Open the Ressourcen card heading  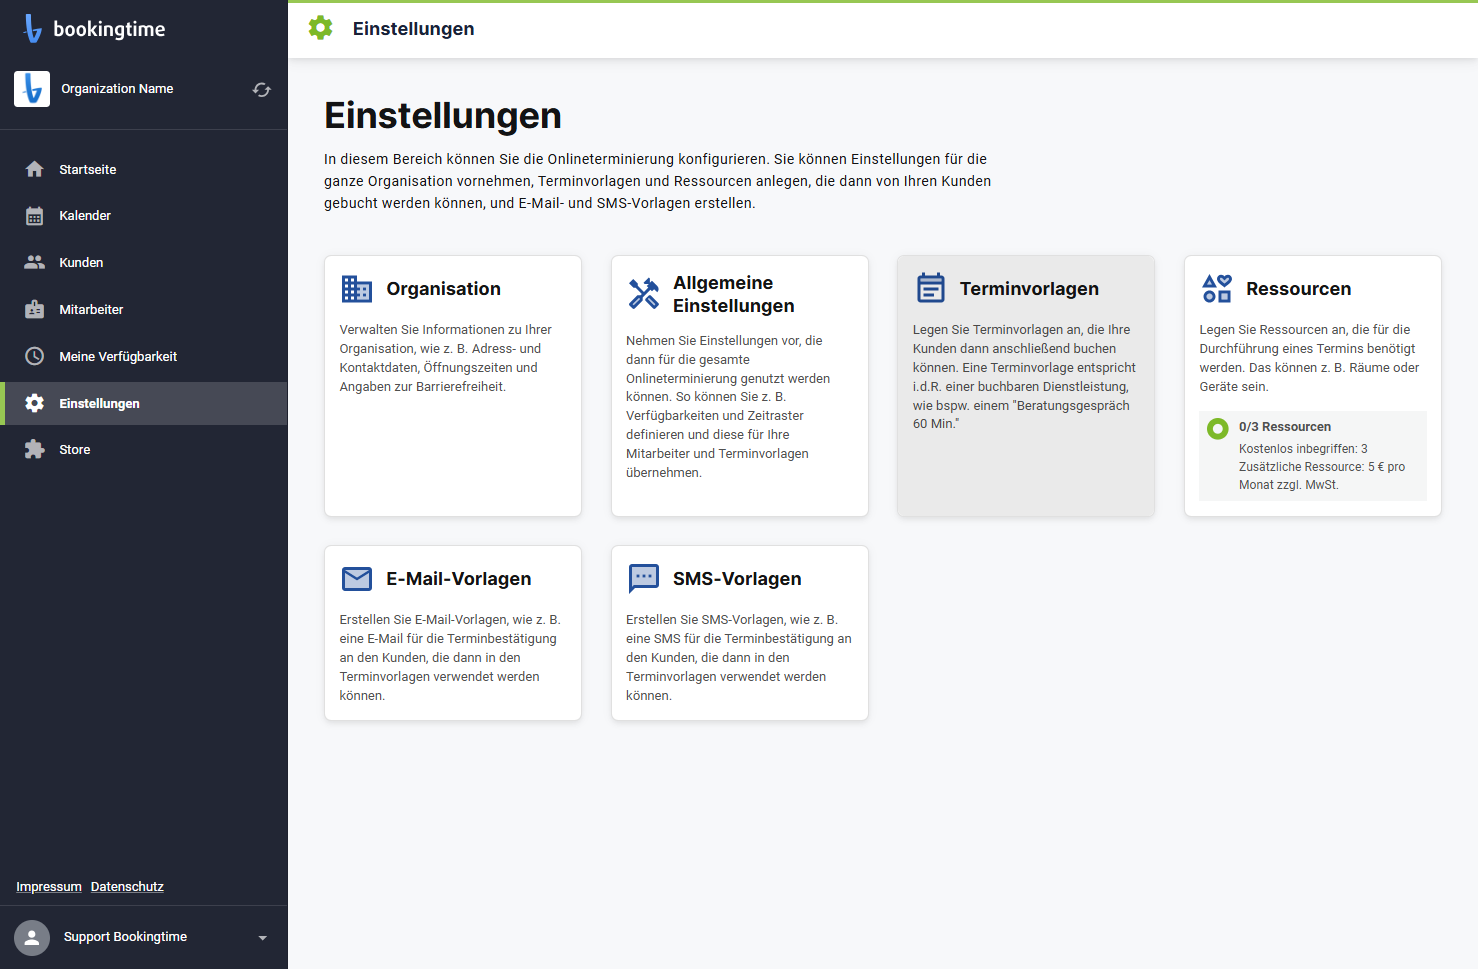pos(1298,289)
